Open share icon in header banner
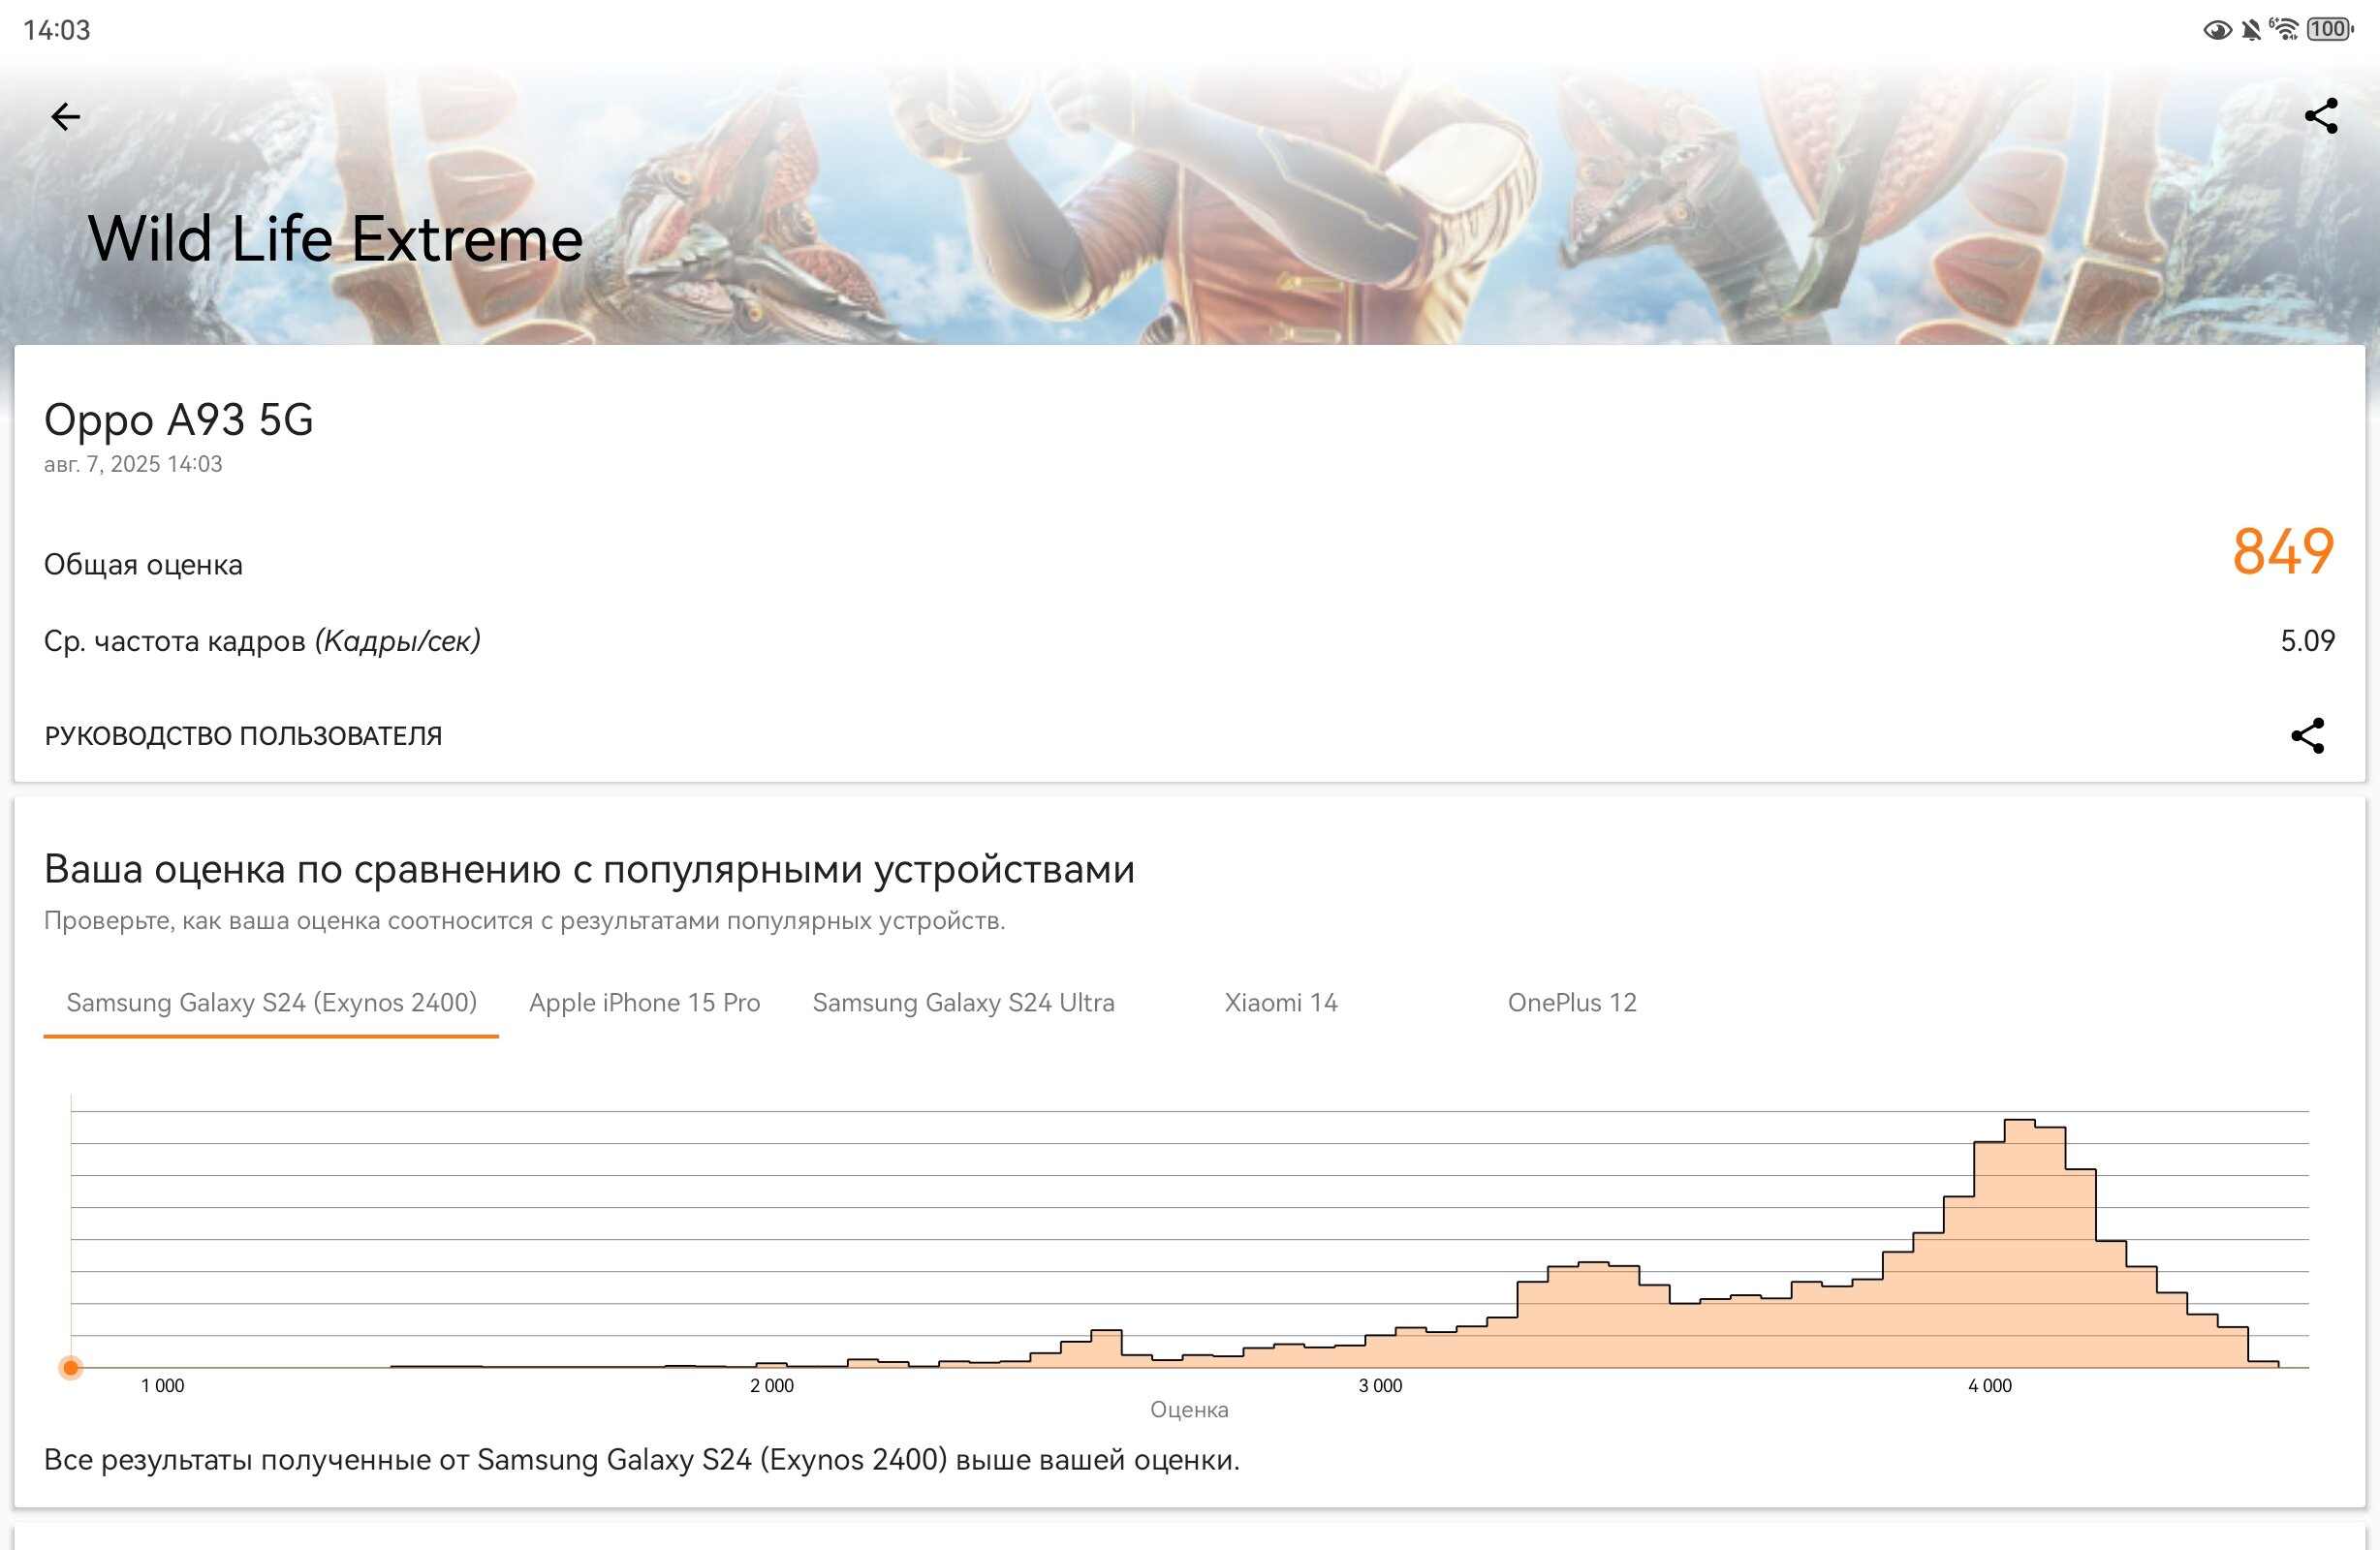 2321,116
